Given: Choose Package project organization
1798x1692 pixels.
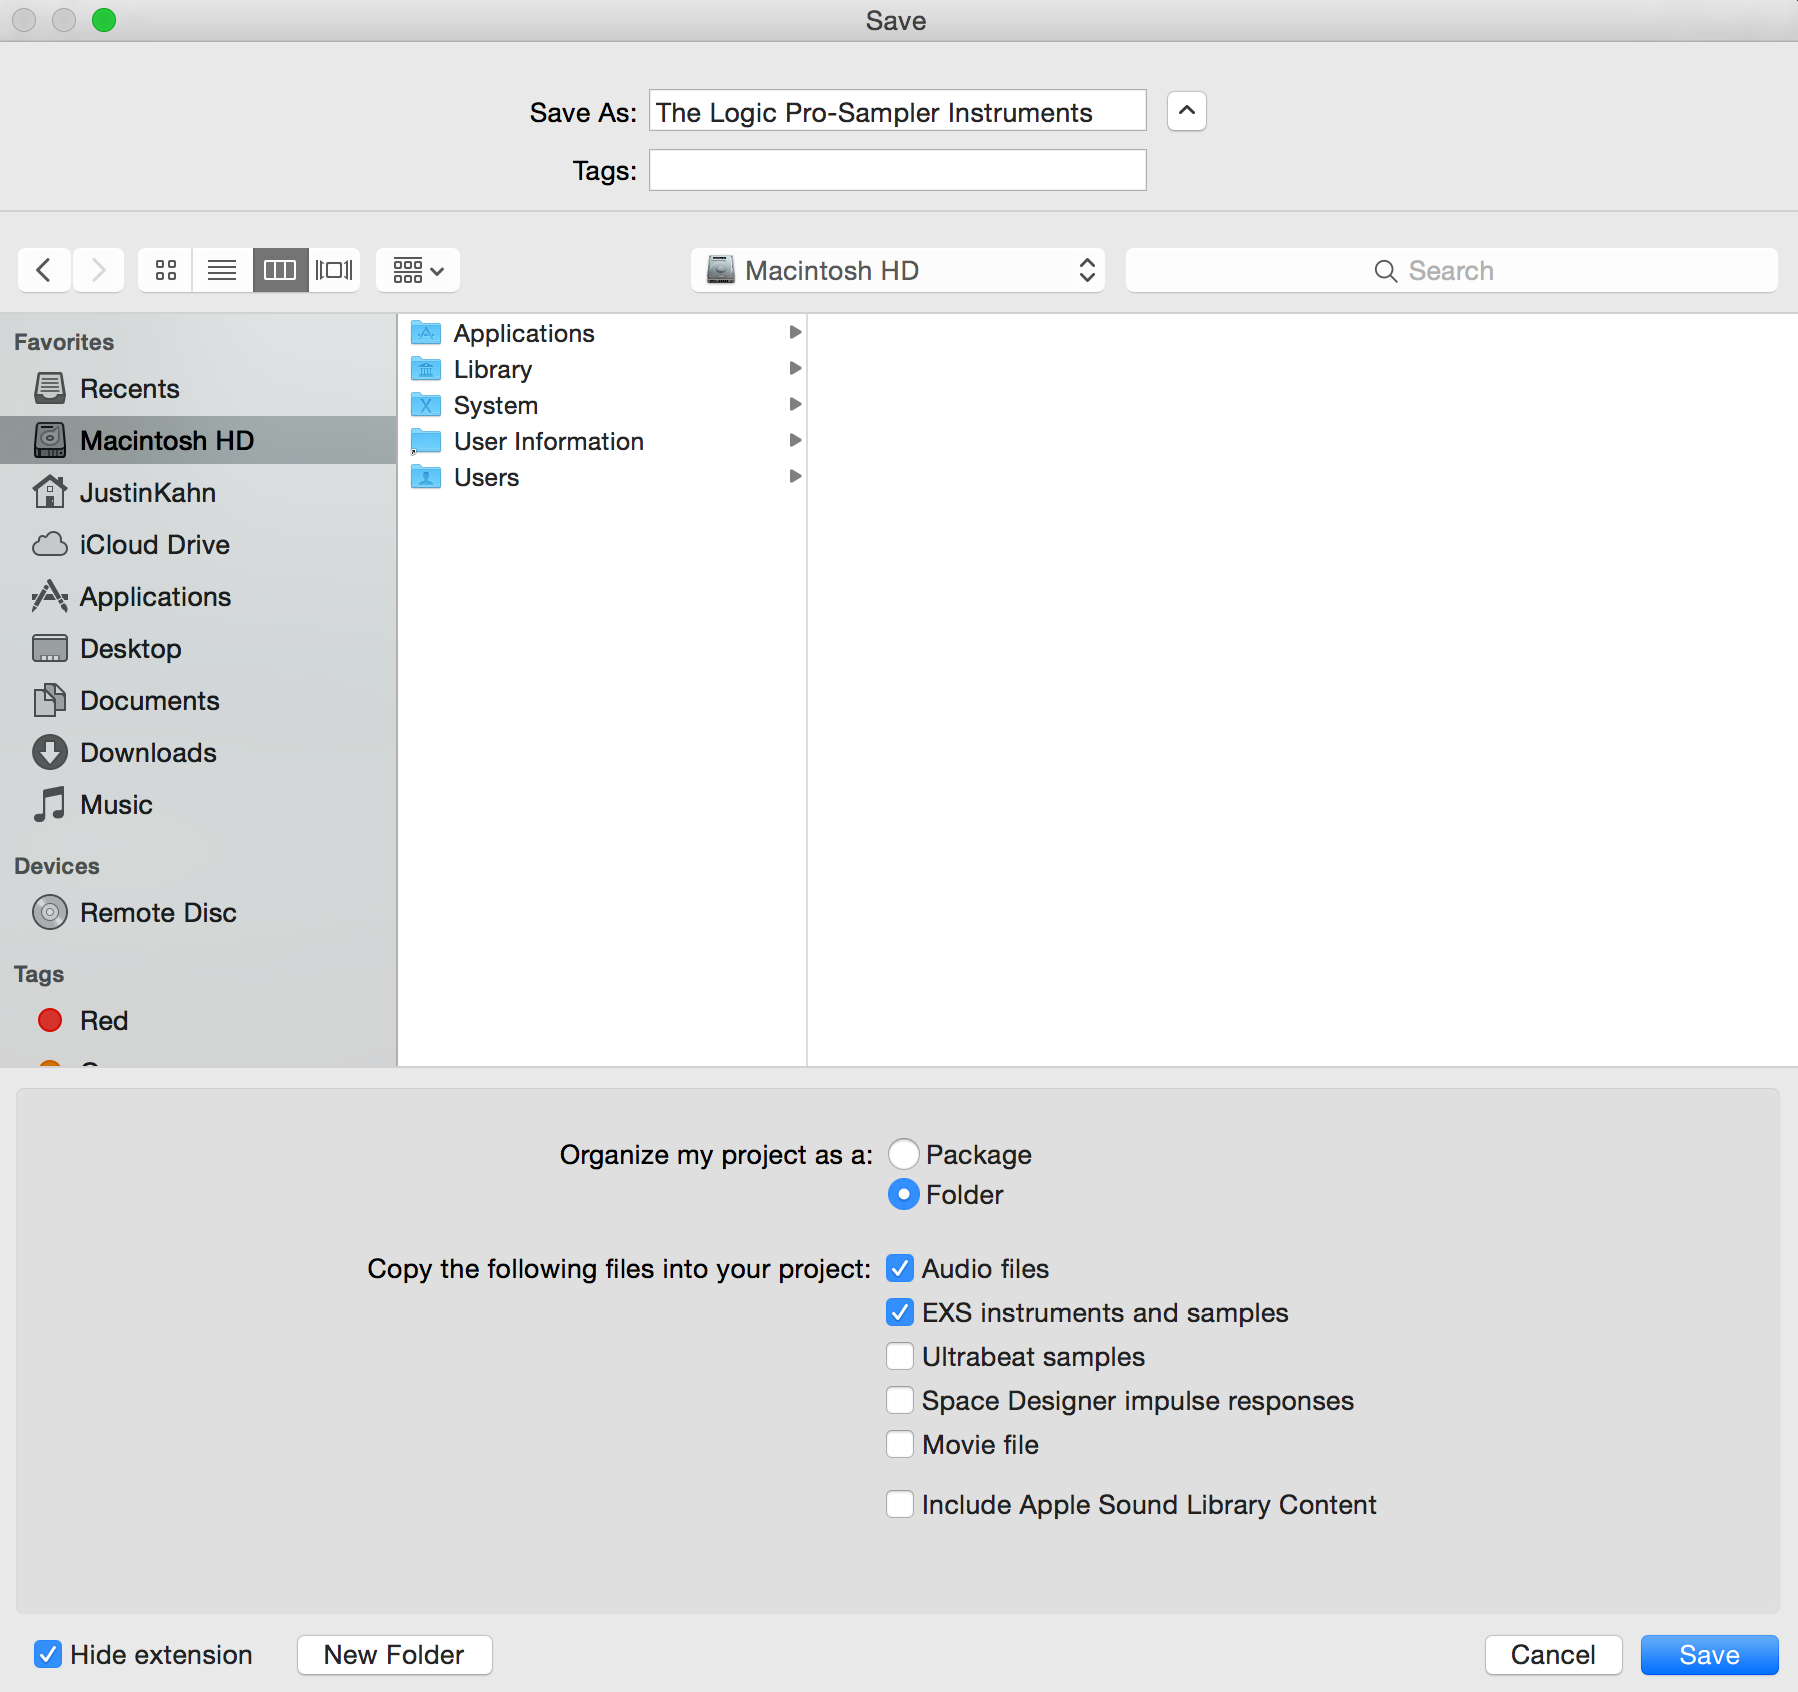Looking at the screenshot, I should tap(903, 1154).
